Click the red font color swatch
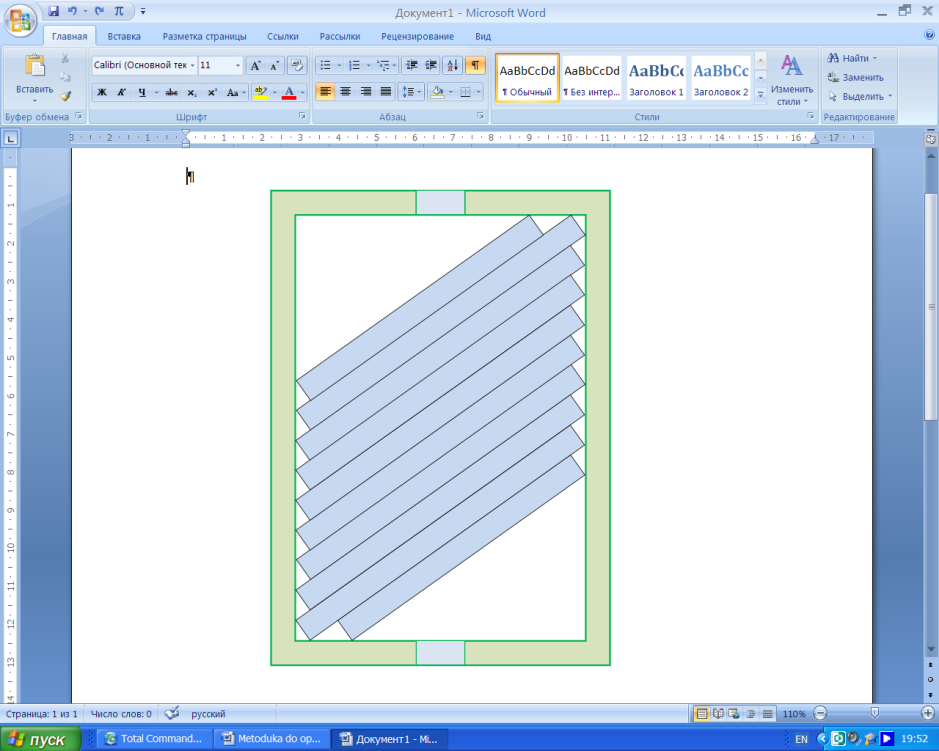Image resolution: width=939 pixels, height=751 pixels. (289, 92)
